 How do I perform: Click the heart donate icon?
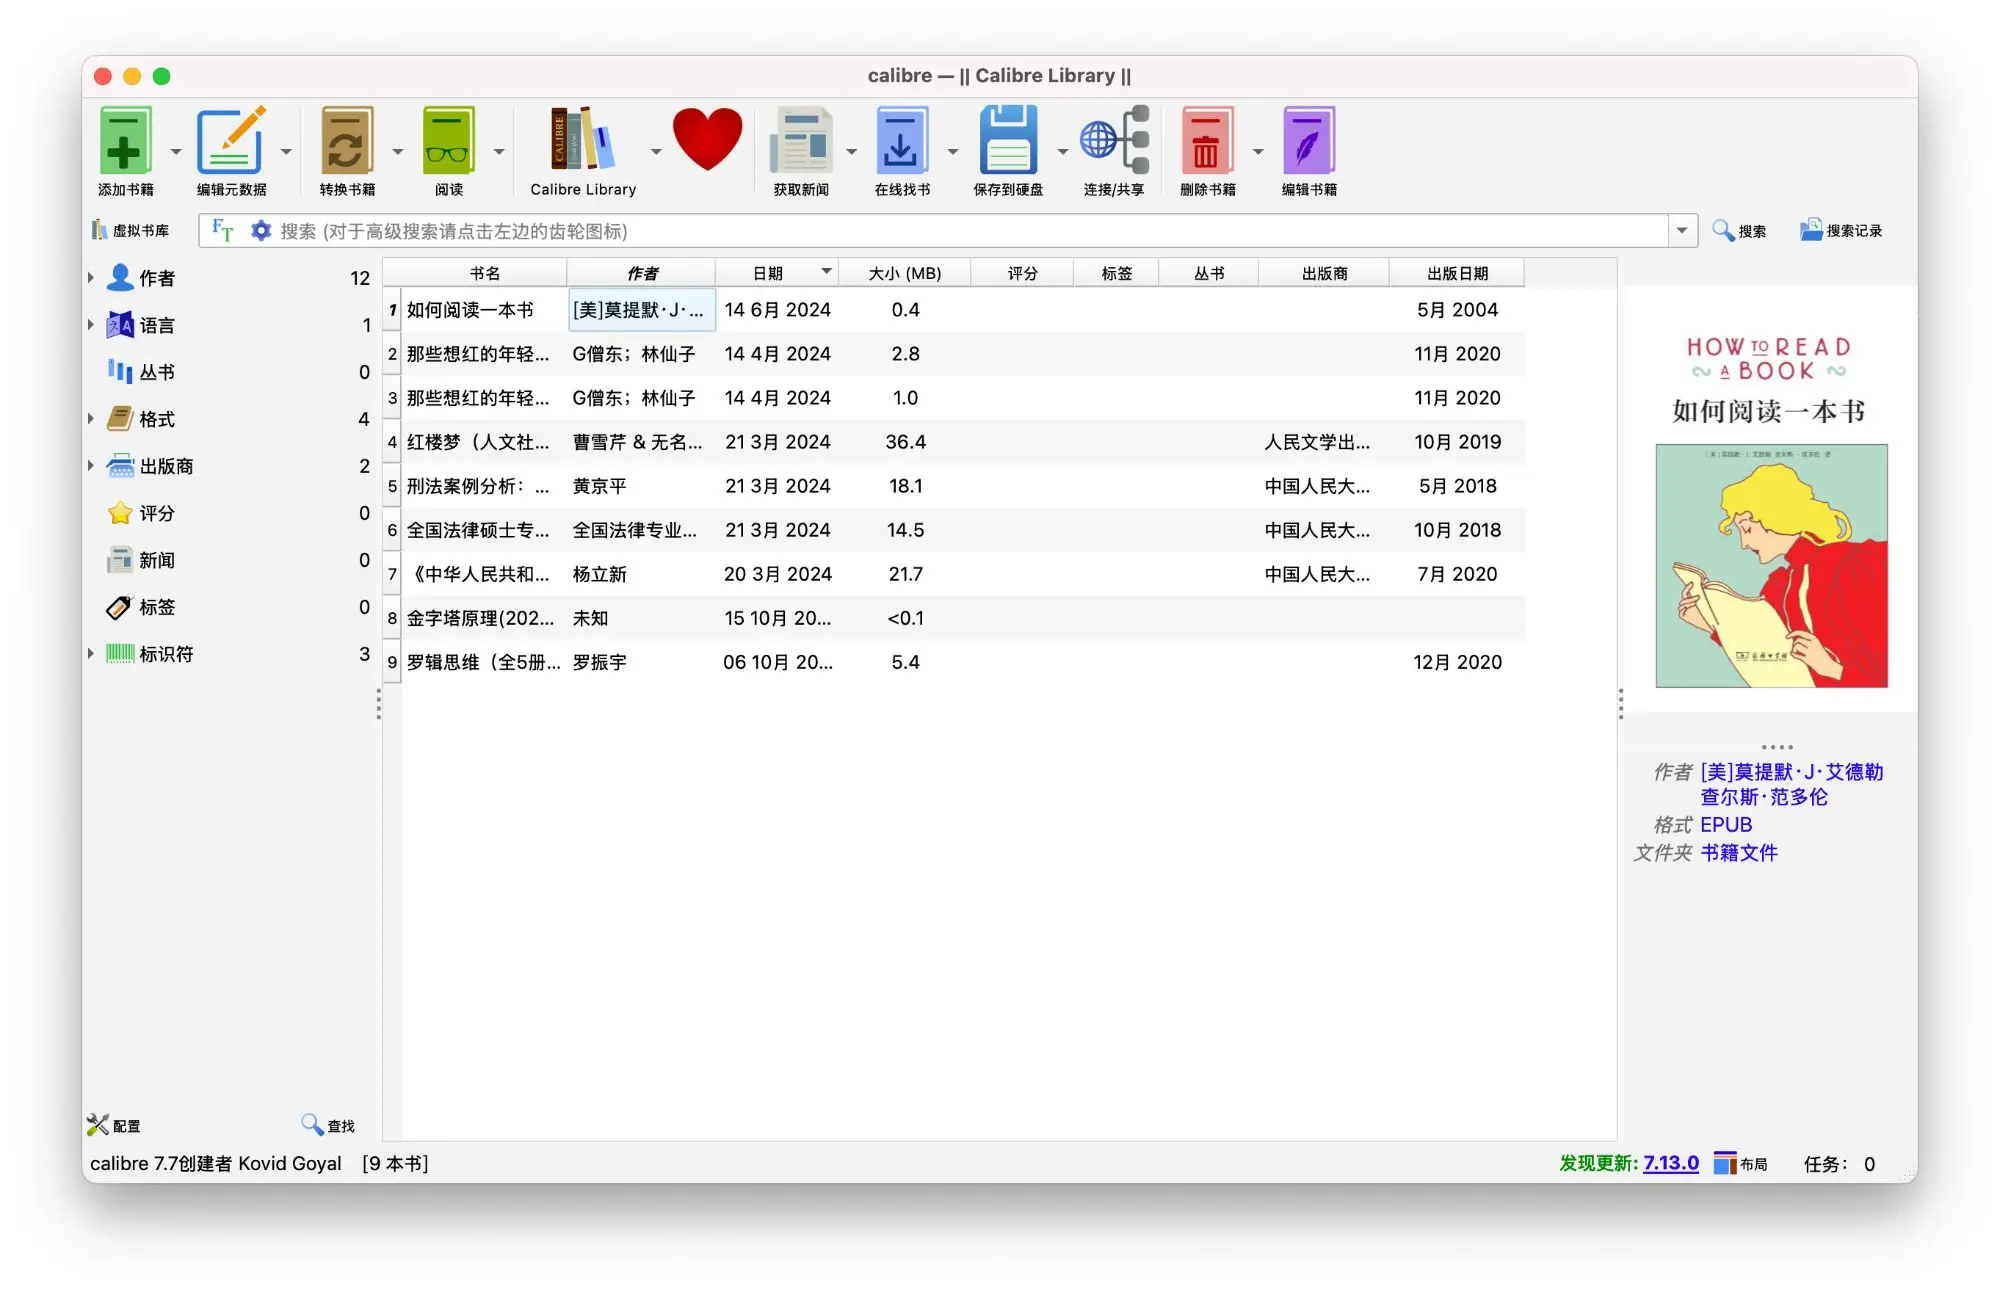coord(706,140)
